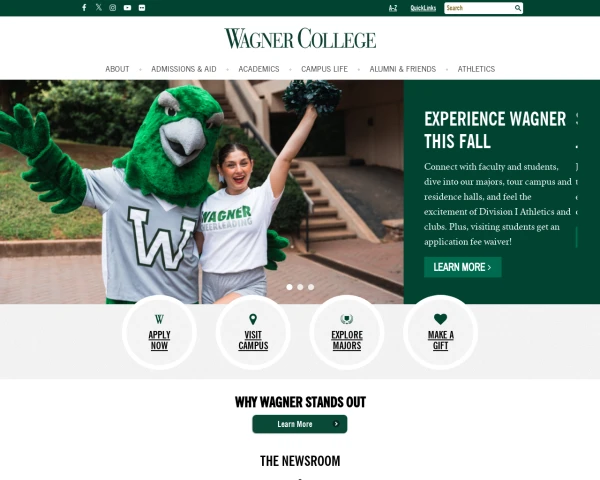This screenshot has width=600, height=480.
Task: Click the Apply Now circle icon
Action: pyautogui.click(x=159, y=332)
